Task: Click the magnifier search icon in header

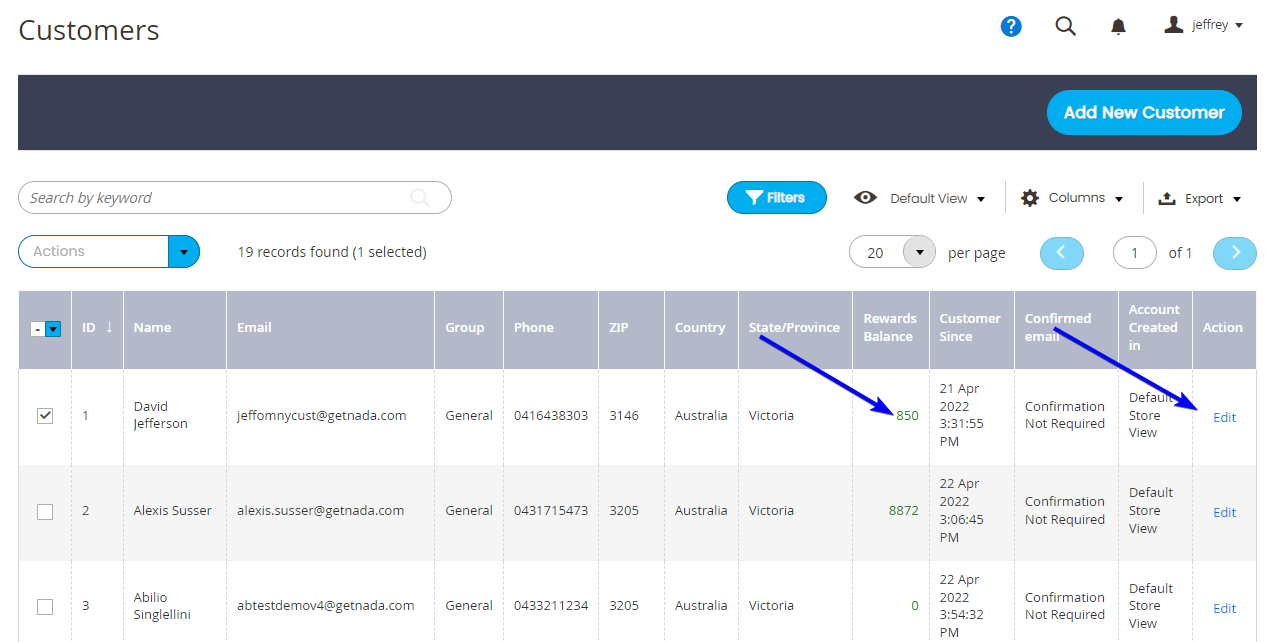Action: 1066,27
